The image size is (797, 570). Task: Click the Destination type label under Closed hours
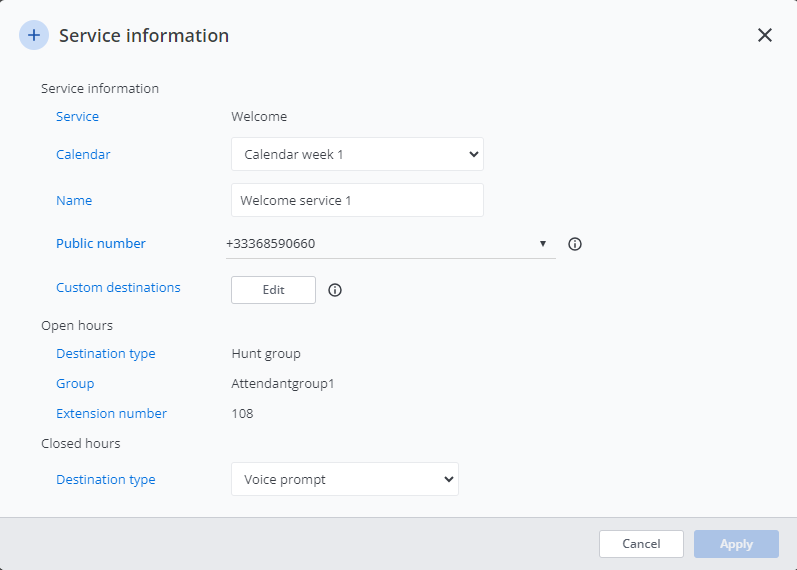(x=106, y=480)
